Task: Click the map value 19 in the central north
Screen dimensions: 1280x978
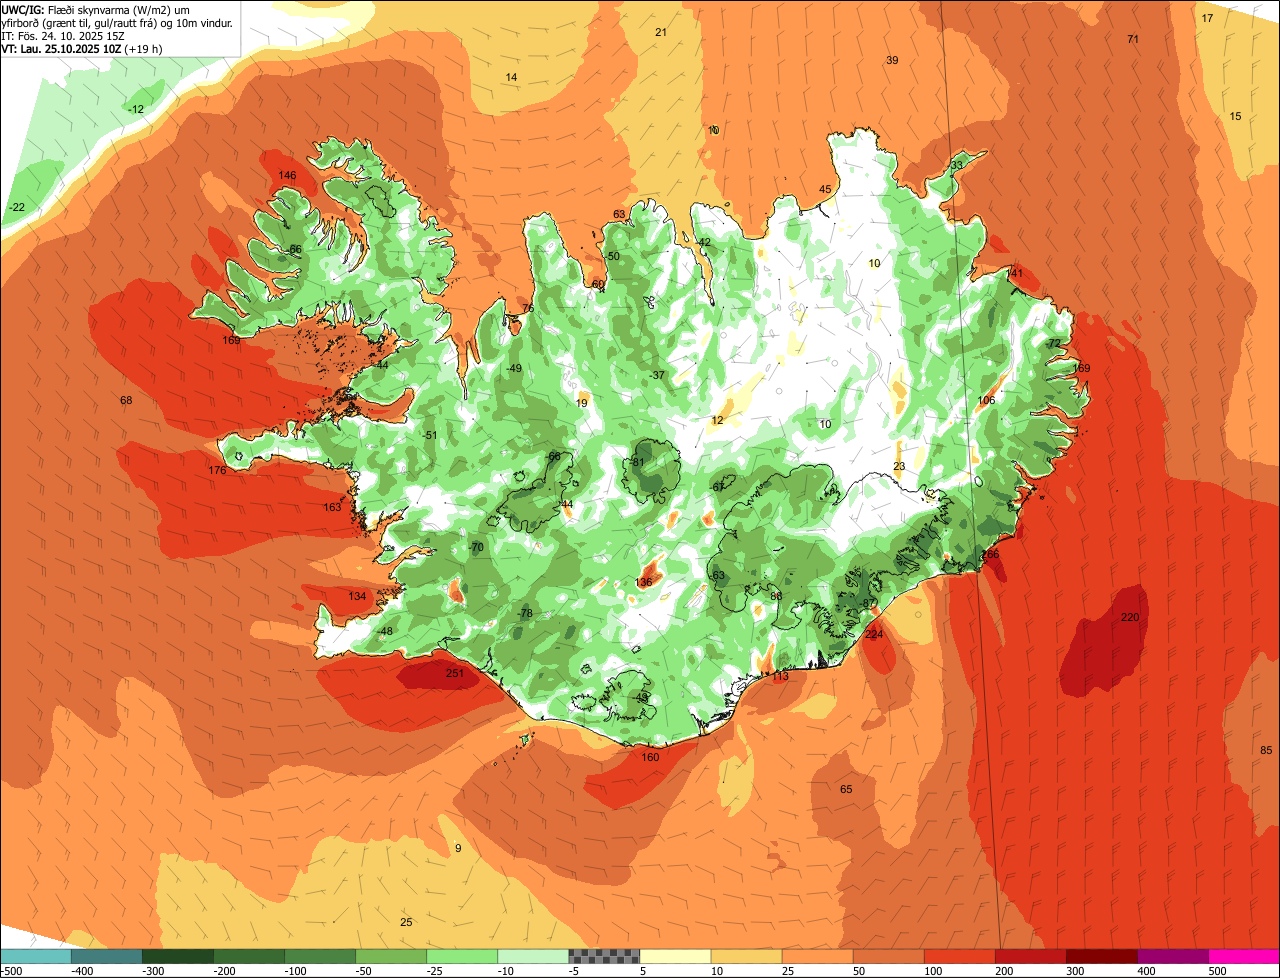Action: pos(582,403)
